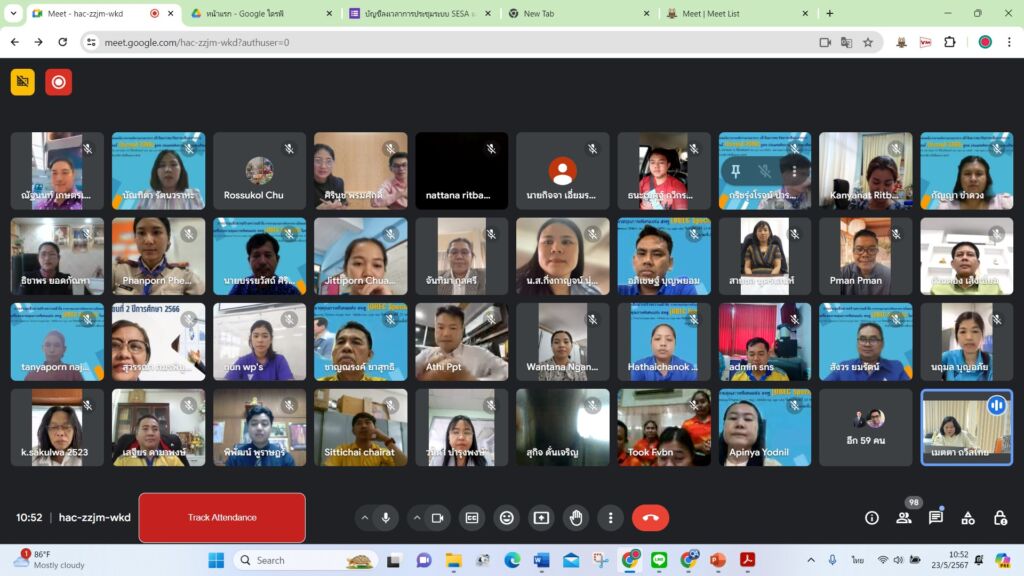Switch to the Meet List tab
Image resolution: width=1024 pixels, height=576 pixels.
[x=733, y=14]
